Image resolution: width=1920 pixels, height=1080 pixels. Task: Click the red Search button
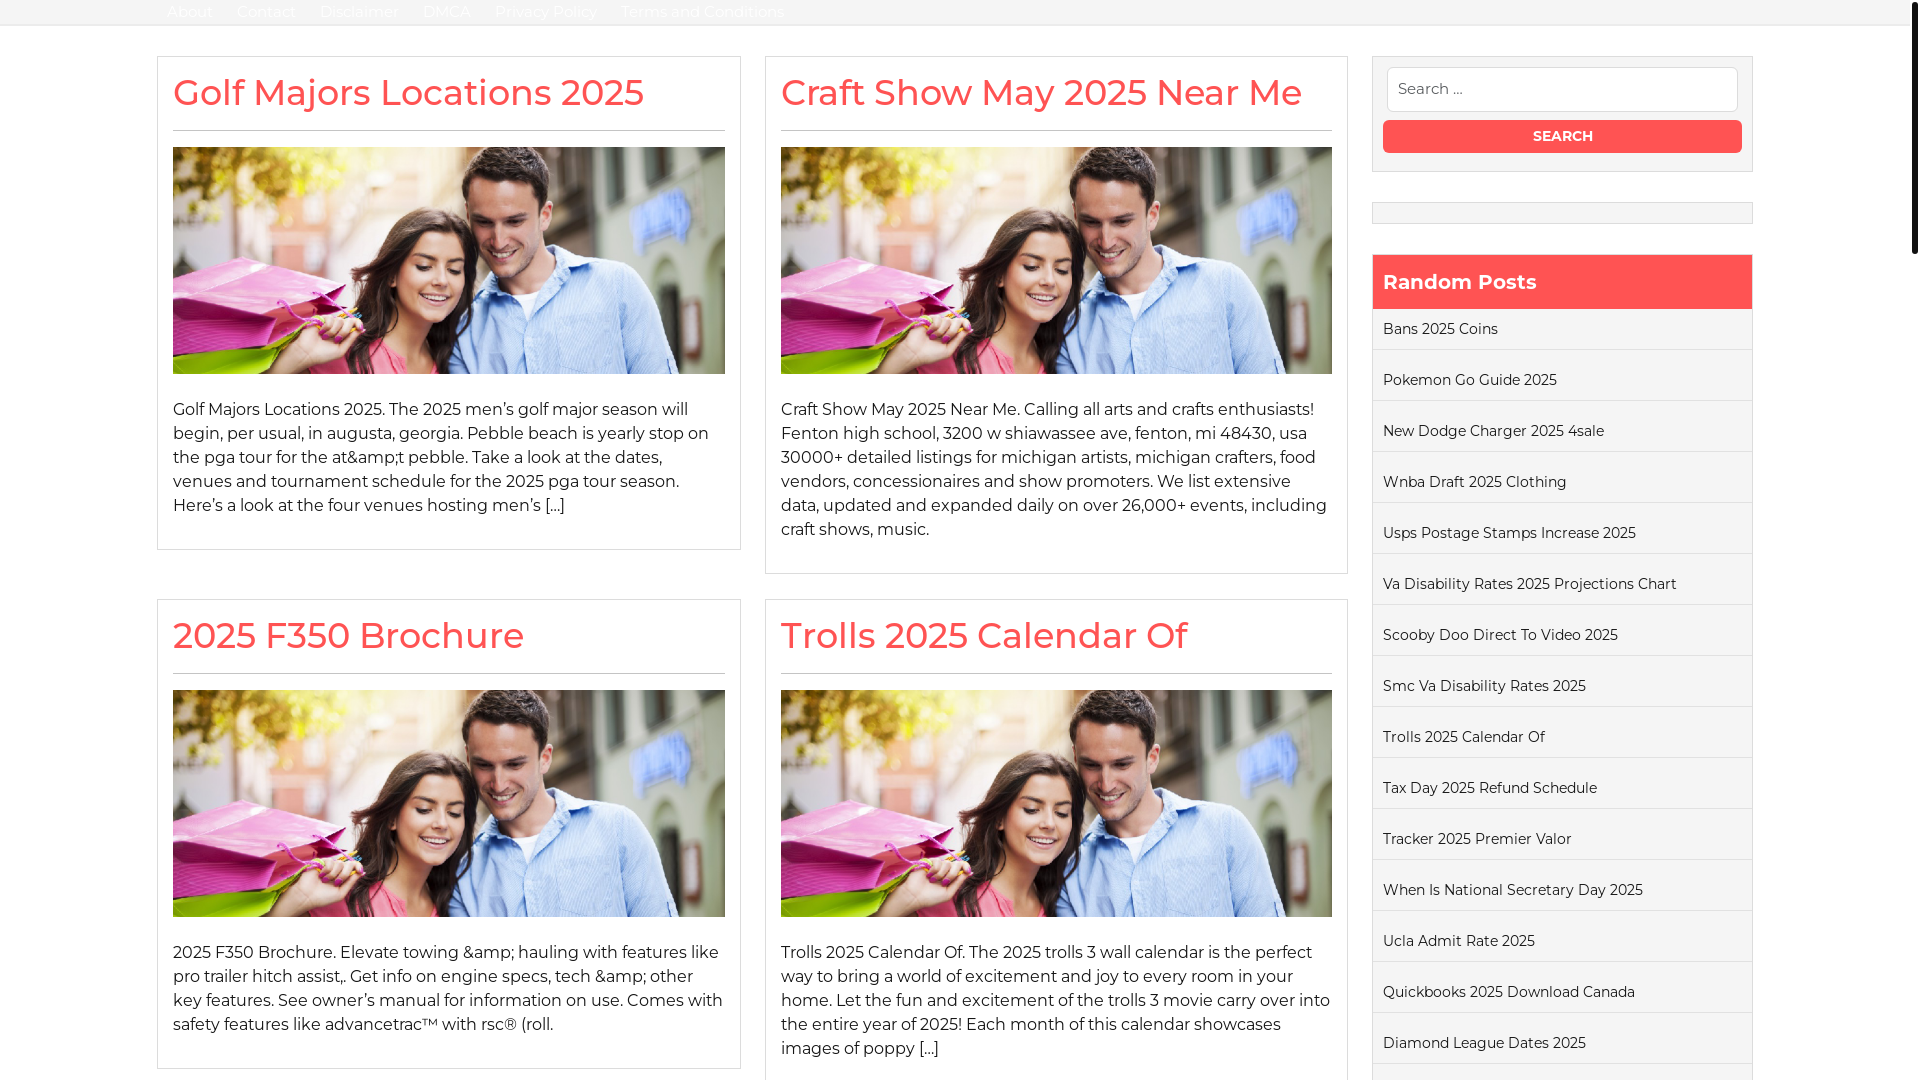pyautogui.click(x=1562, y=136)
